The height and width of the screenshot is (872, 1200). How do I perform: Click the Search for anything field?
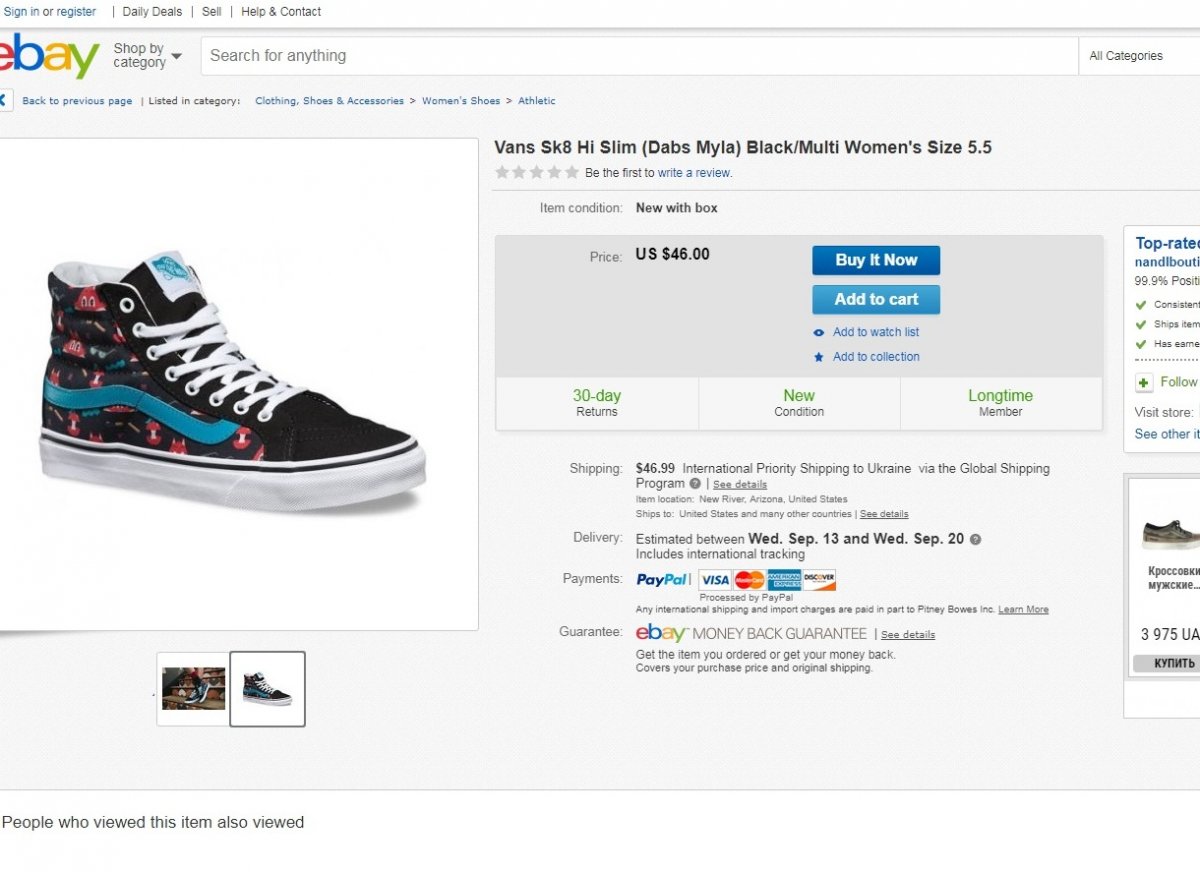(x=640, y=56)
